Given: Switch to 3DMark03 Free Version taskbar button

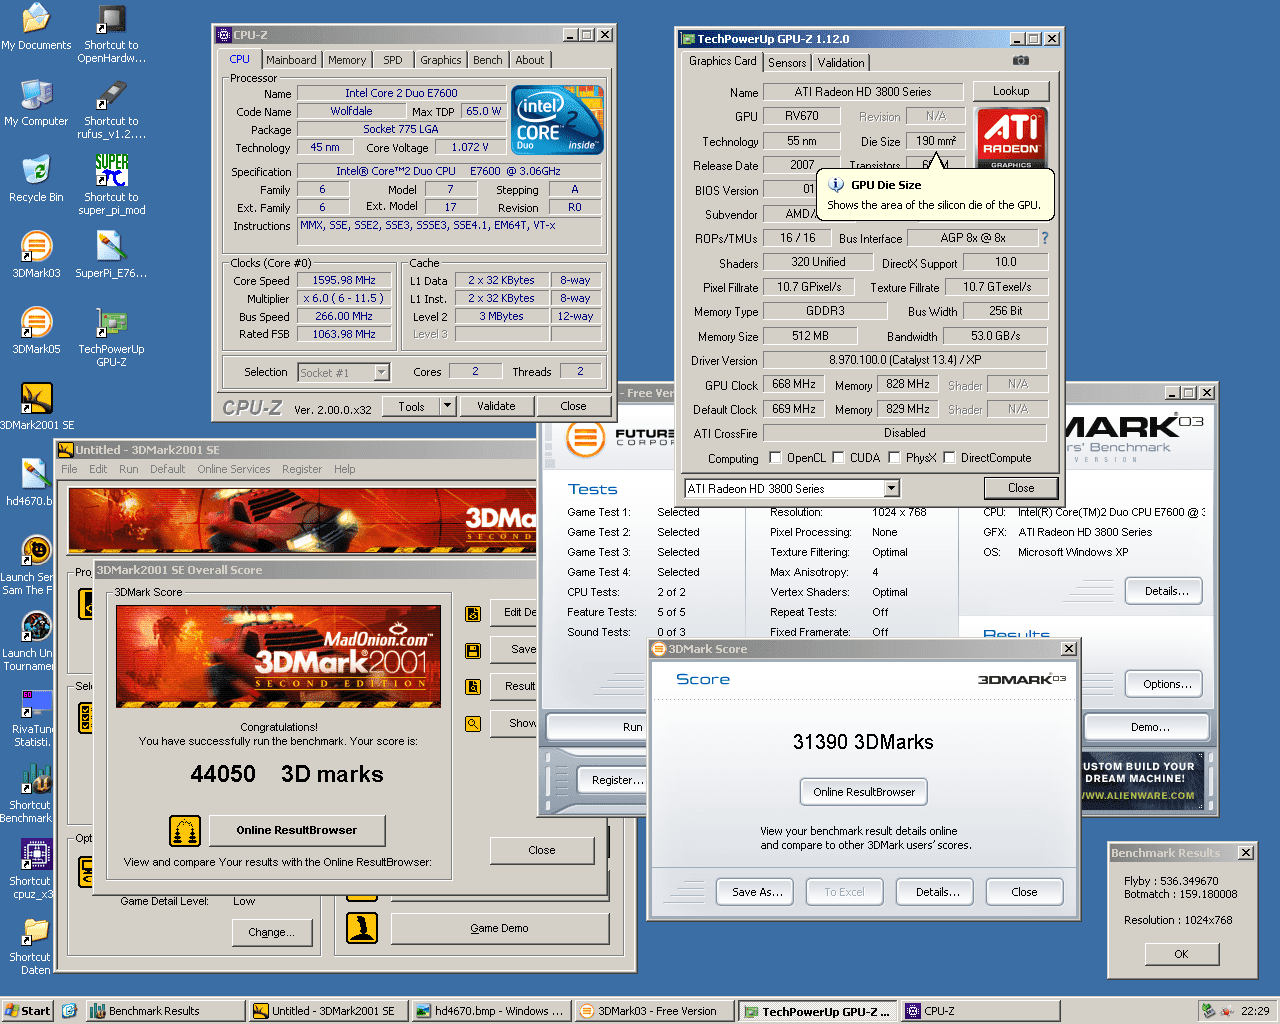Looking at the screenshot, I should click(x=654, y=1011).
